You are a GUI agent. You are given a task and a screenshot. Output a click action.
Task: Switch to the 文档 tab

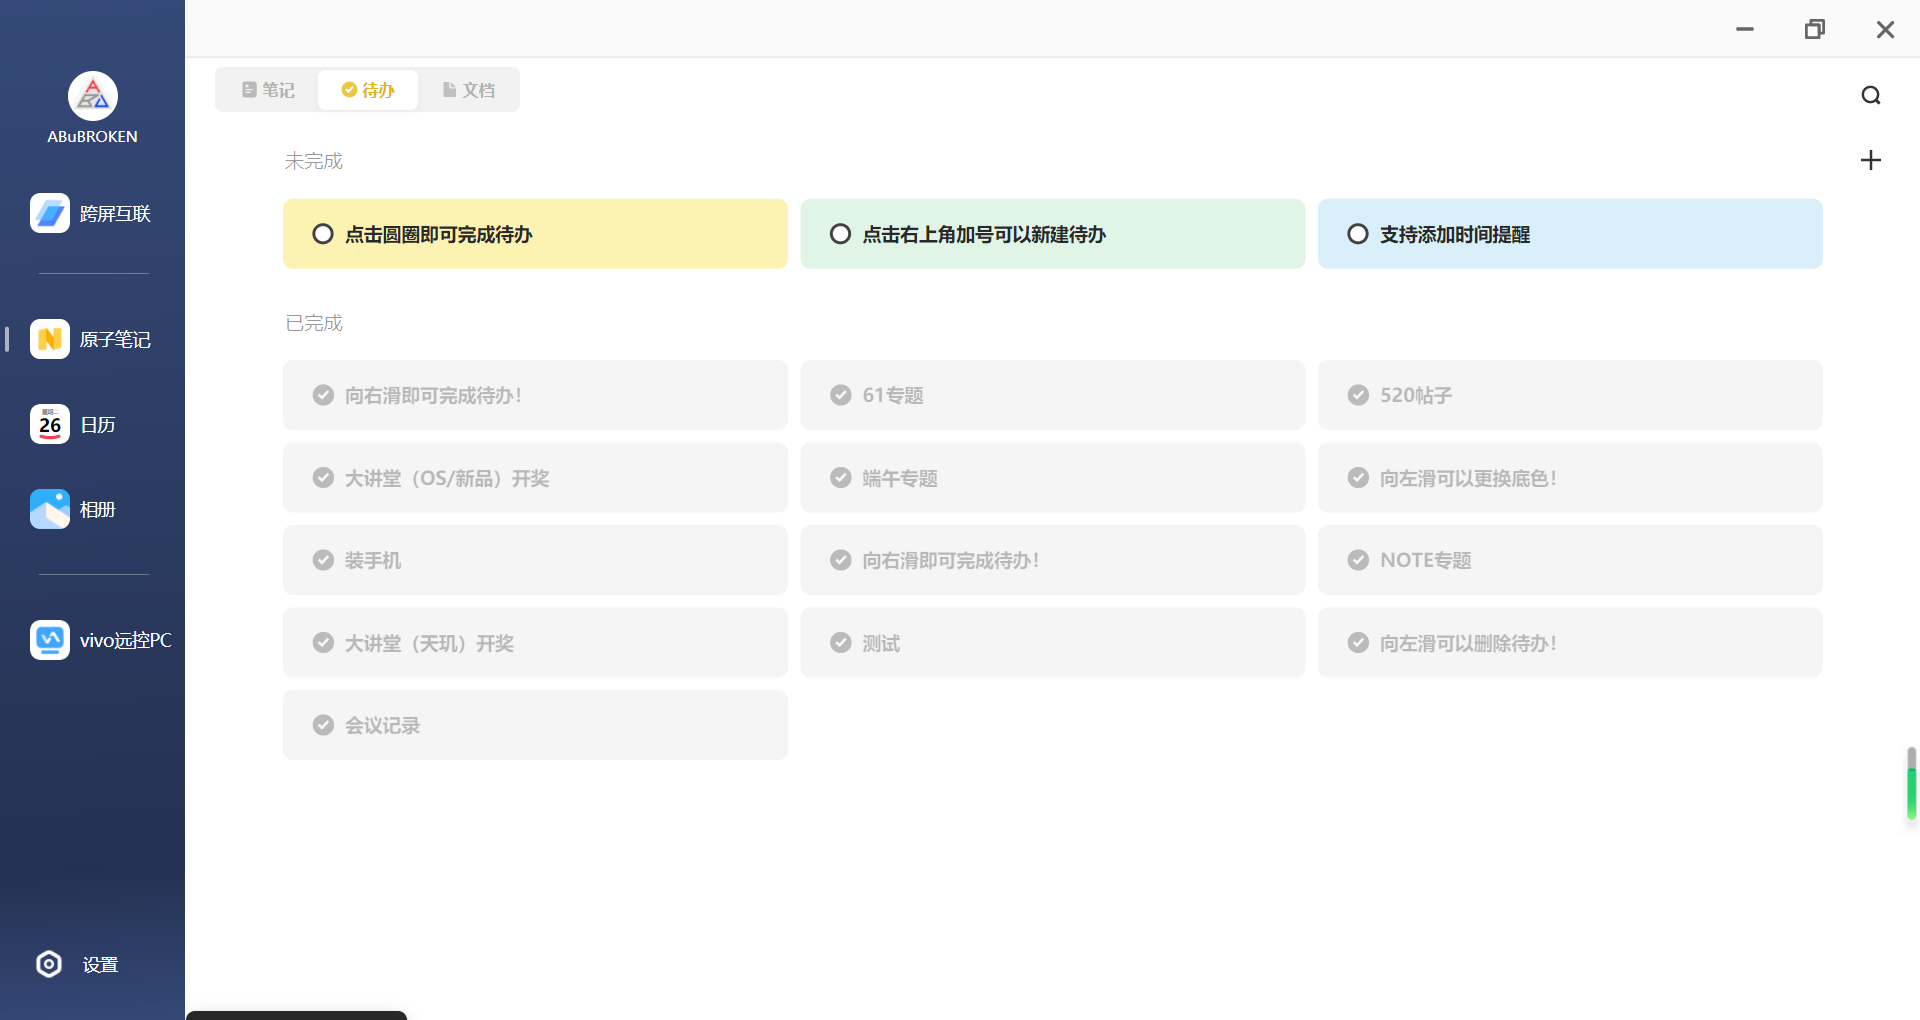469,90
